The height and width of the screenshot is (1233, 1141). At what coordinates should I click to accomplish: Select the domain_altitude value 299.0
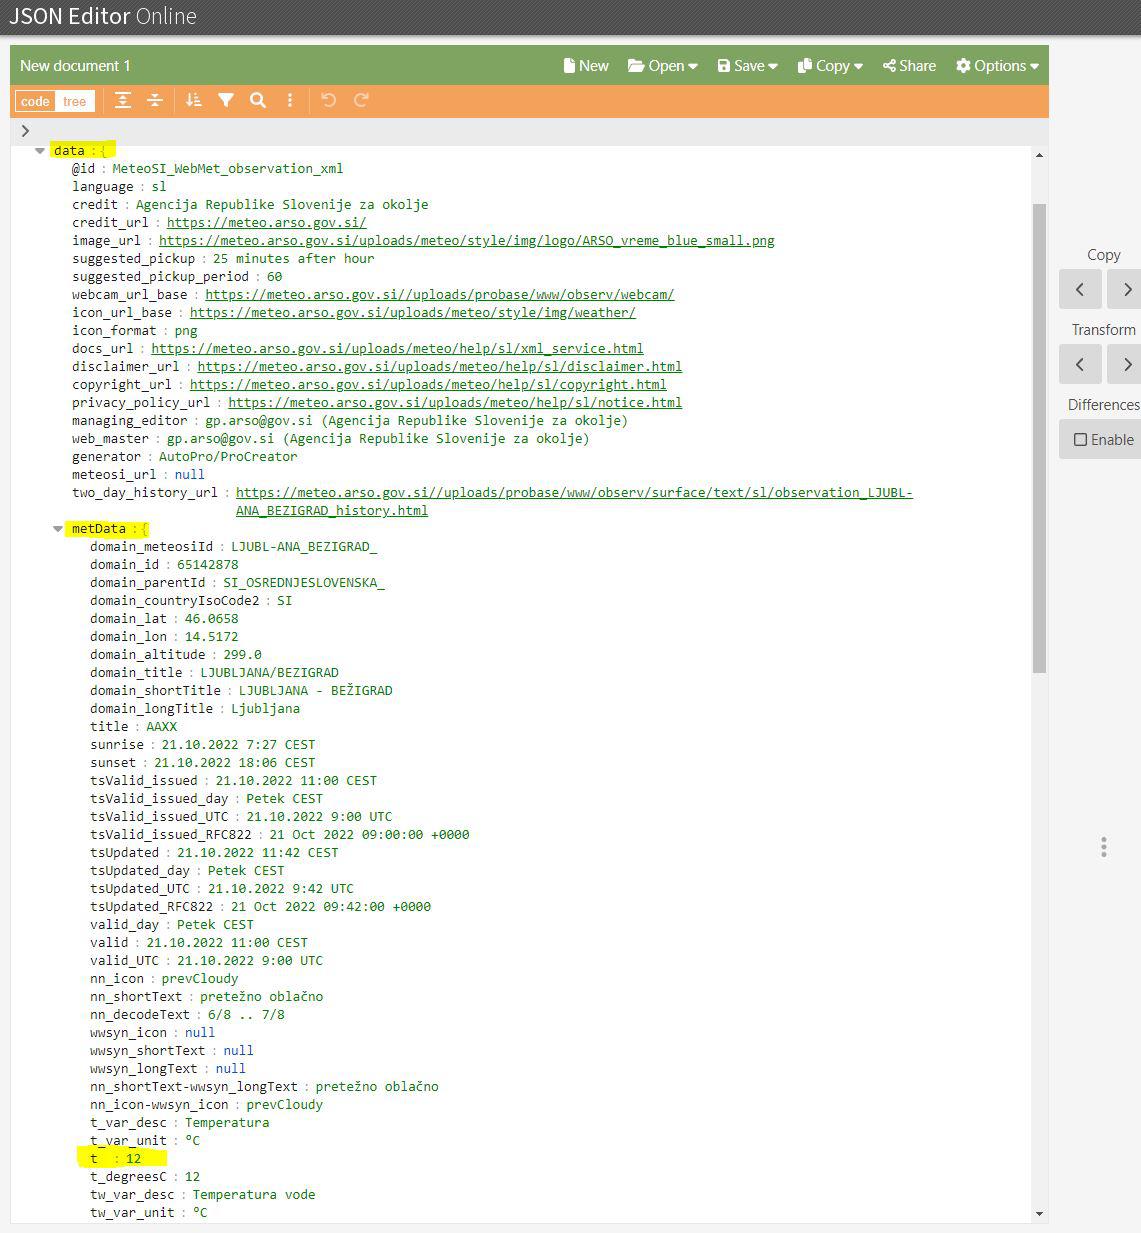[242, 655]
